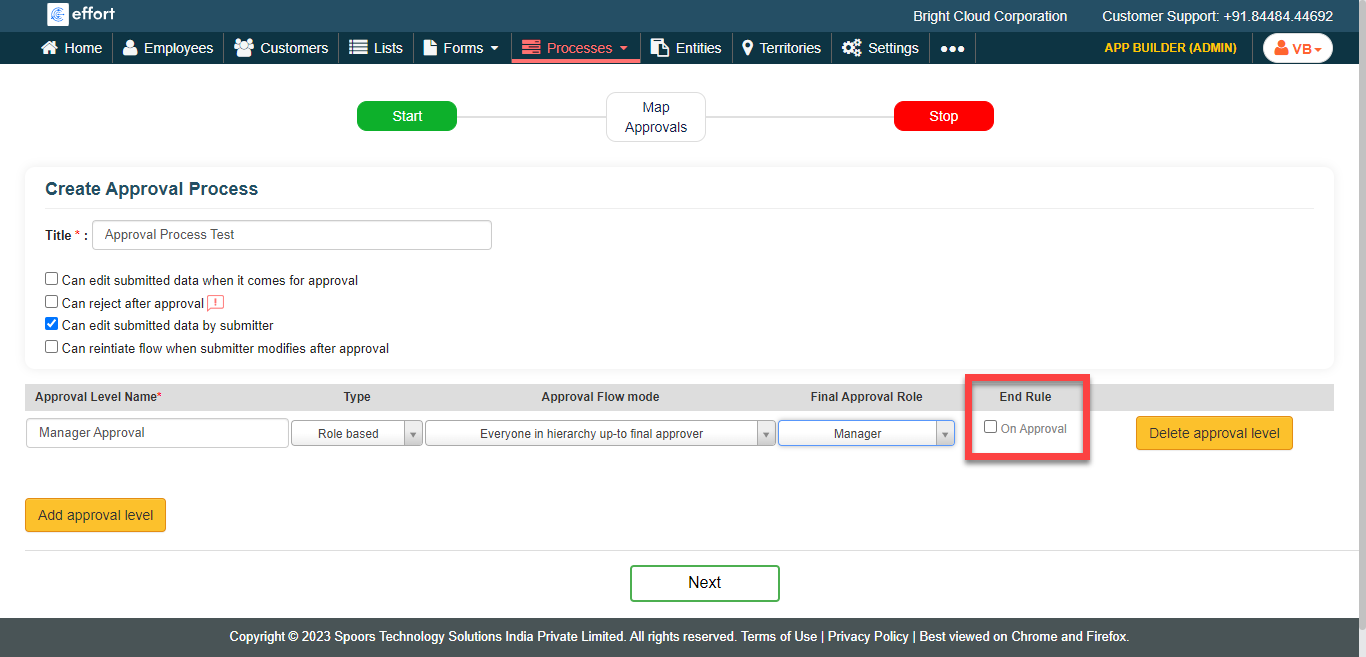This screenshot has width=1366, height=657.
Task: Enable Can edit submitted data for approval
Action: click(x=52, y=279)
